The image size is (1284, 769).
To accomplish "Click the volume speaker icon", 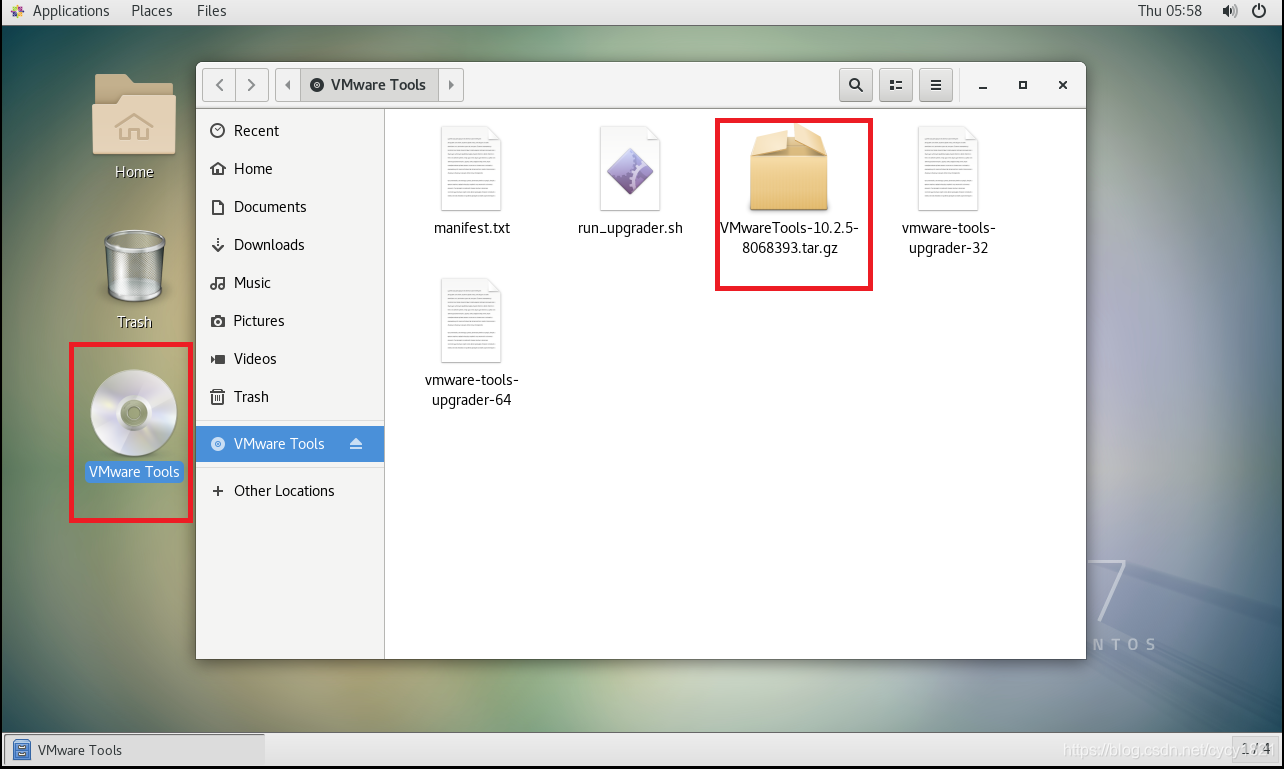I will 1230,11.
